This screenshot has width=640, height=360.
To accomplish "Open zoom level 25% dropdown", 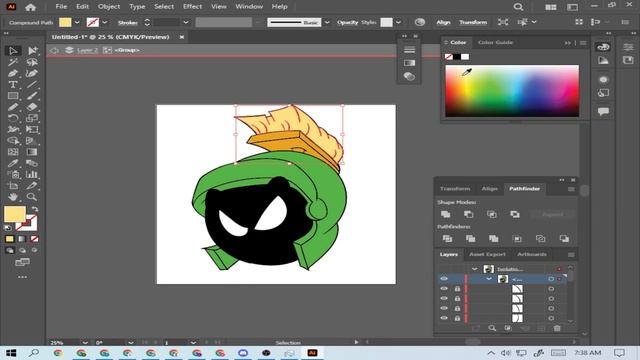I will (85, 342).
